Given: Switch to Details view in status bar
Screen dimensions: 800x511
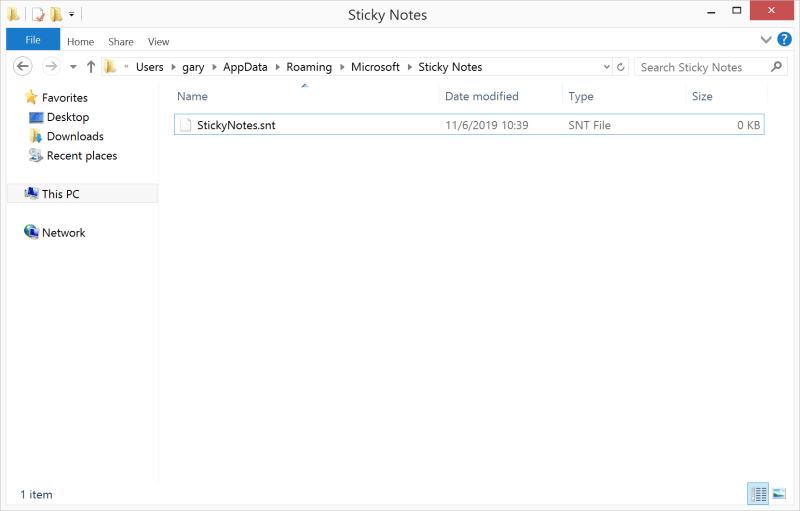Looking at the screenshot, I should point(758,494).
